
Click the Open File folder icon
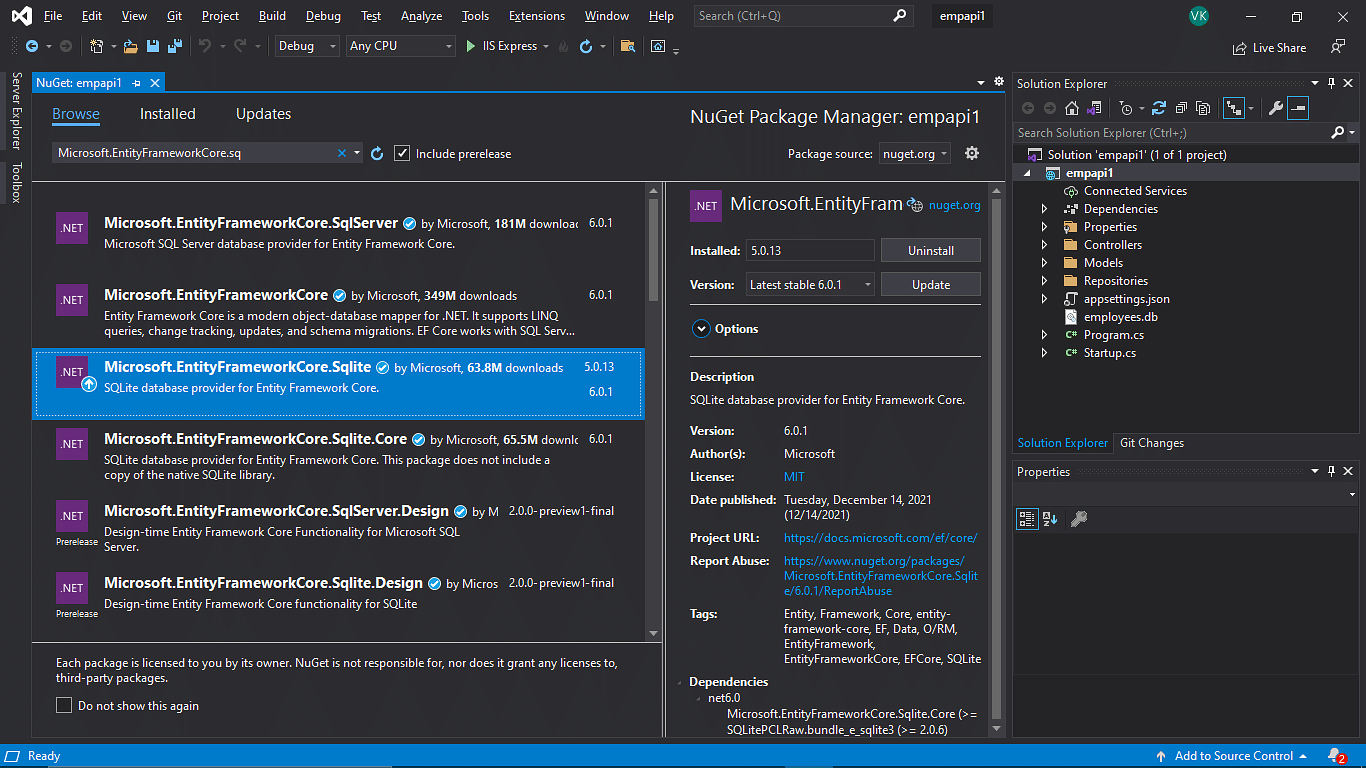tap(131, 46)
